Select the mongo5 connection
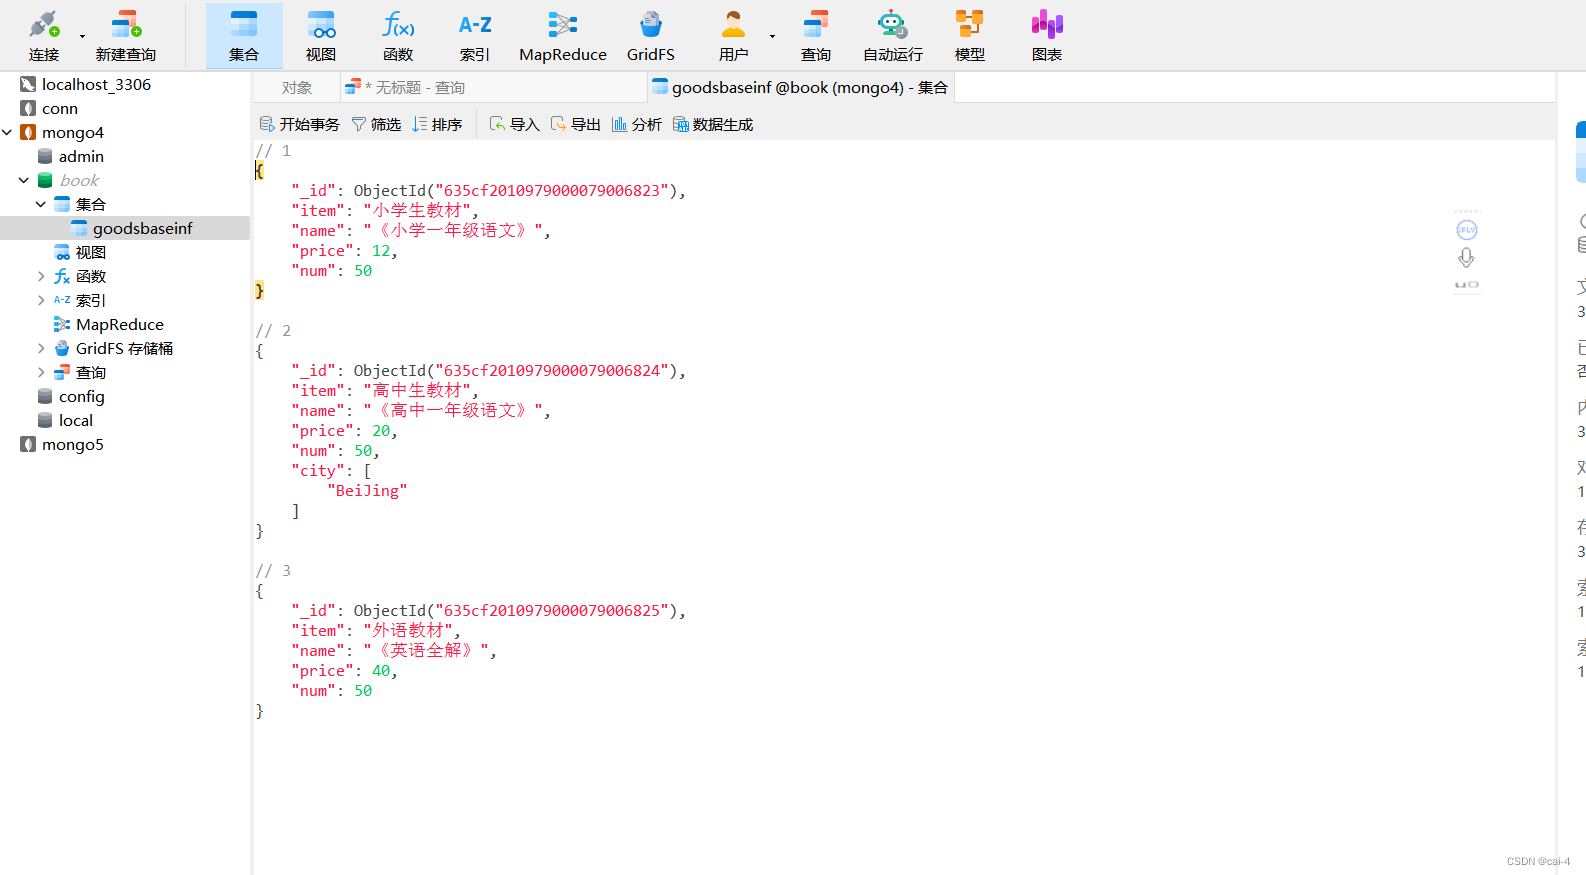Image resolution: width=1586 pixels, height=875 pixels. (x=72, y=444)
